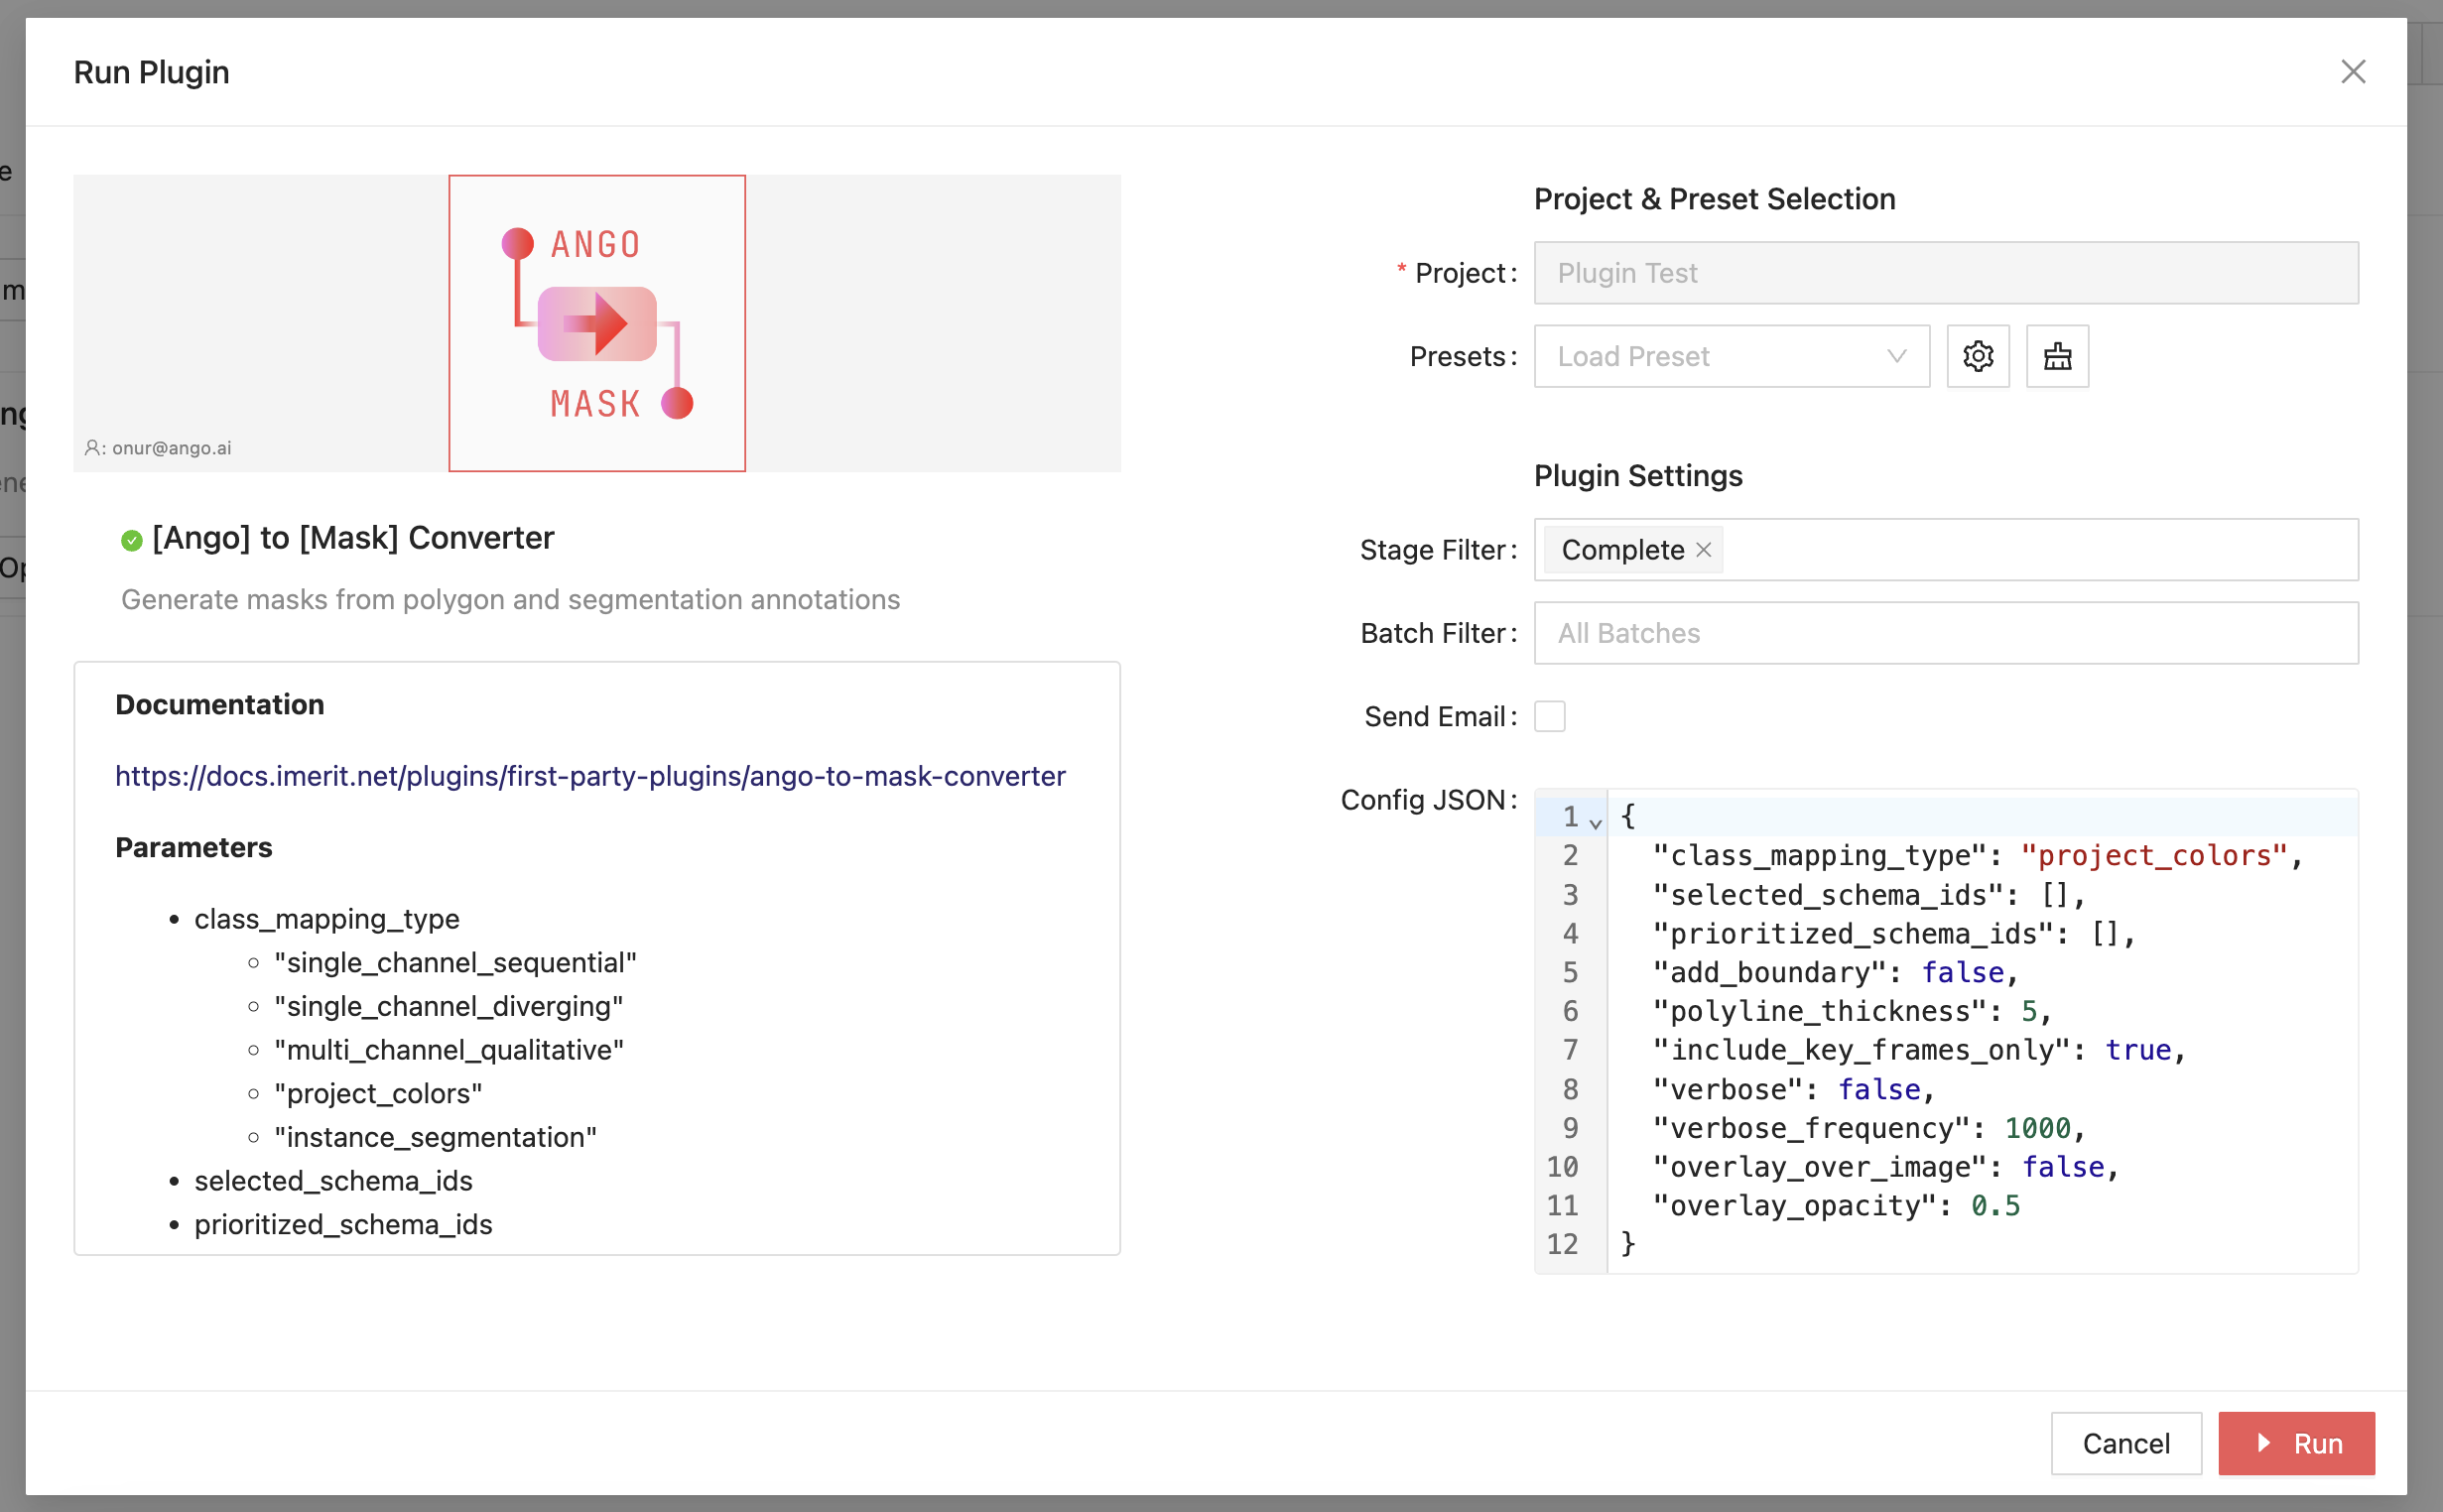The height and width of the screenshot is (1512, 2443).
Task: Click the Project field showing Plugin Test
Action: (1945, 273)
